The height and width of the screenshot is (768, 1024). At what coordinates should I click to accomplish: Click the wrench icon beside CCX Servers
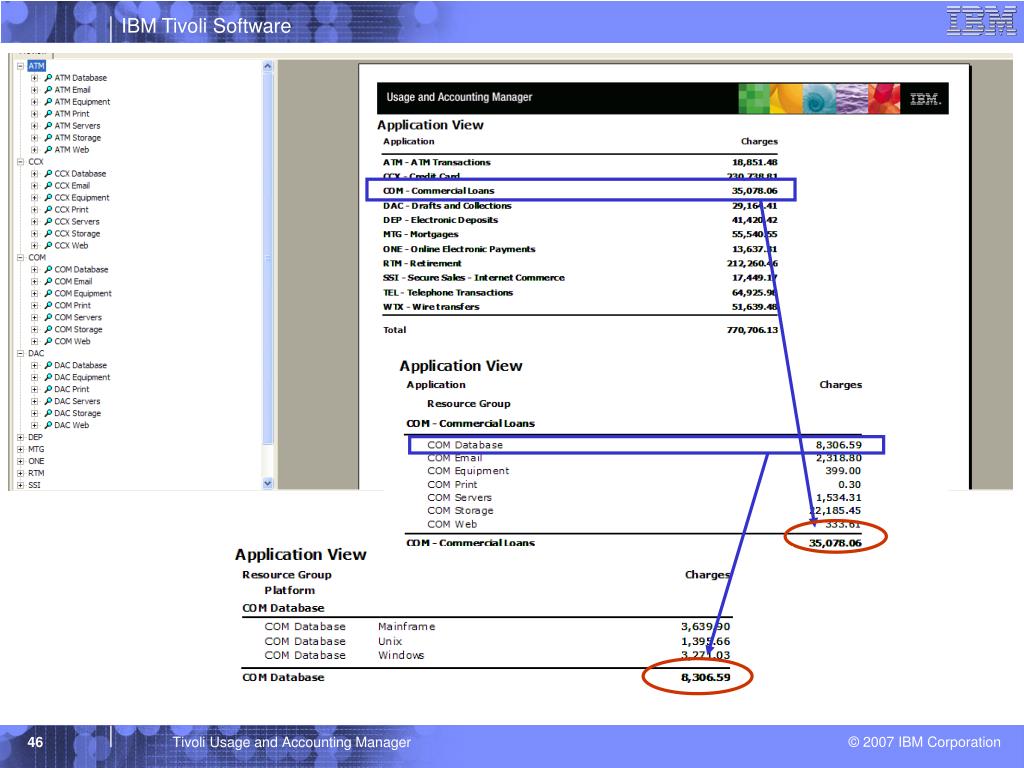[48, 221]
